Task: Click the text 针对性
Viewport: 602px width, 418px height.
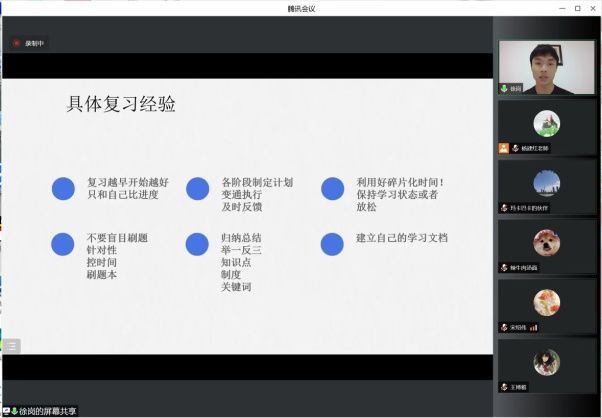Action: coord(102,250)
